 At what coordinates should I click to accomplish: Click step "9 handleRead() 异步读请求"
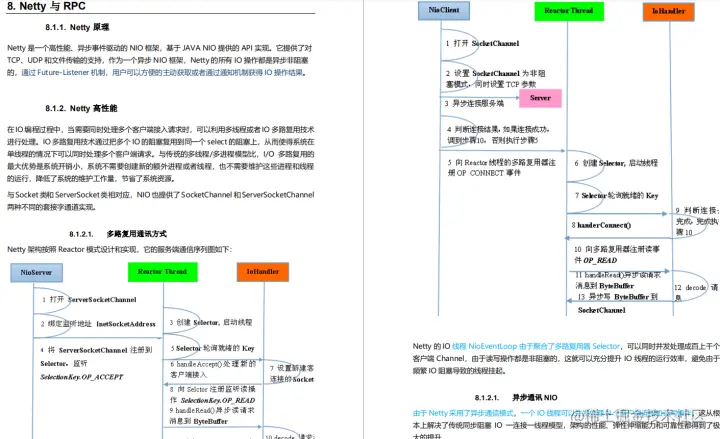[212, 411]
